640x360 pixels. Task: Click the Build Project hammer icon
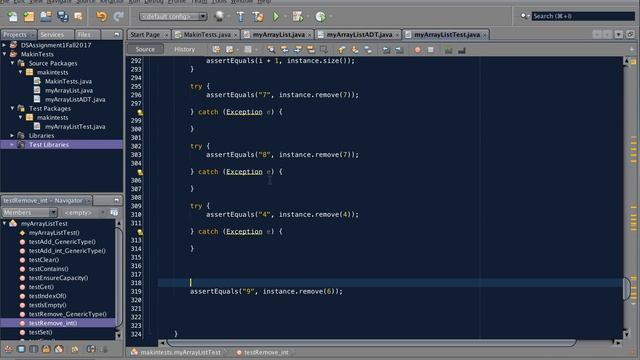tap(240, 16)
